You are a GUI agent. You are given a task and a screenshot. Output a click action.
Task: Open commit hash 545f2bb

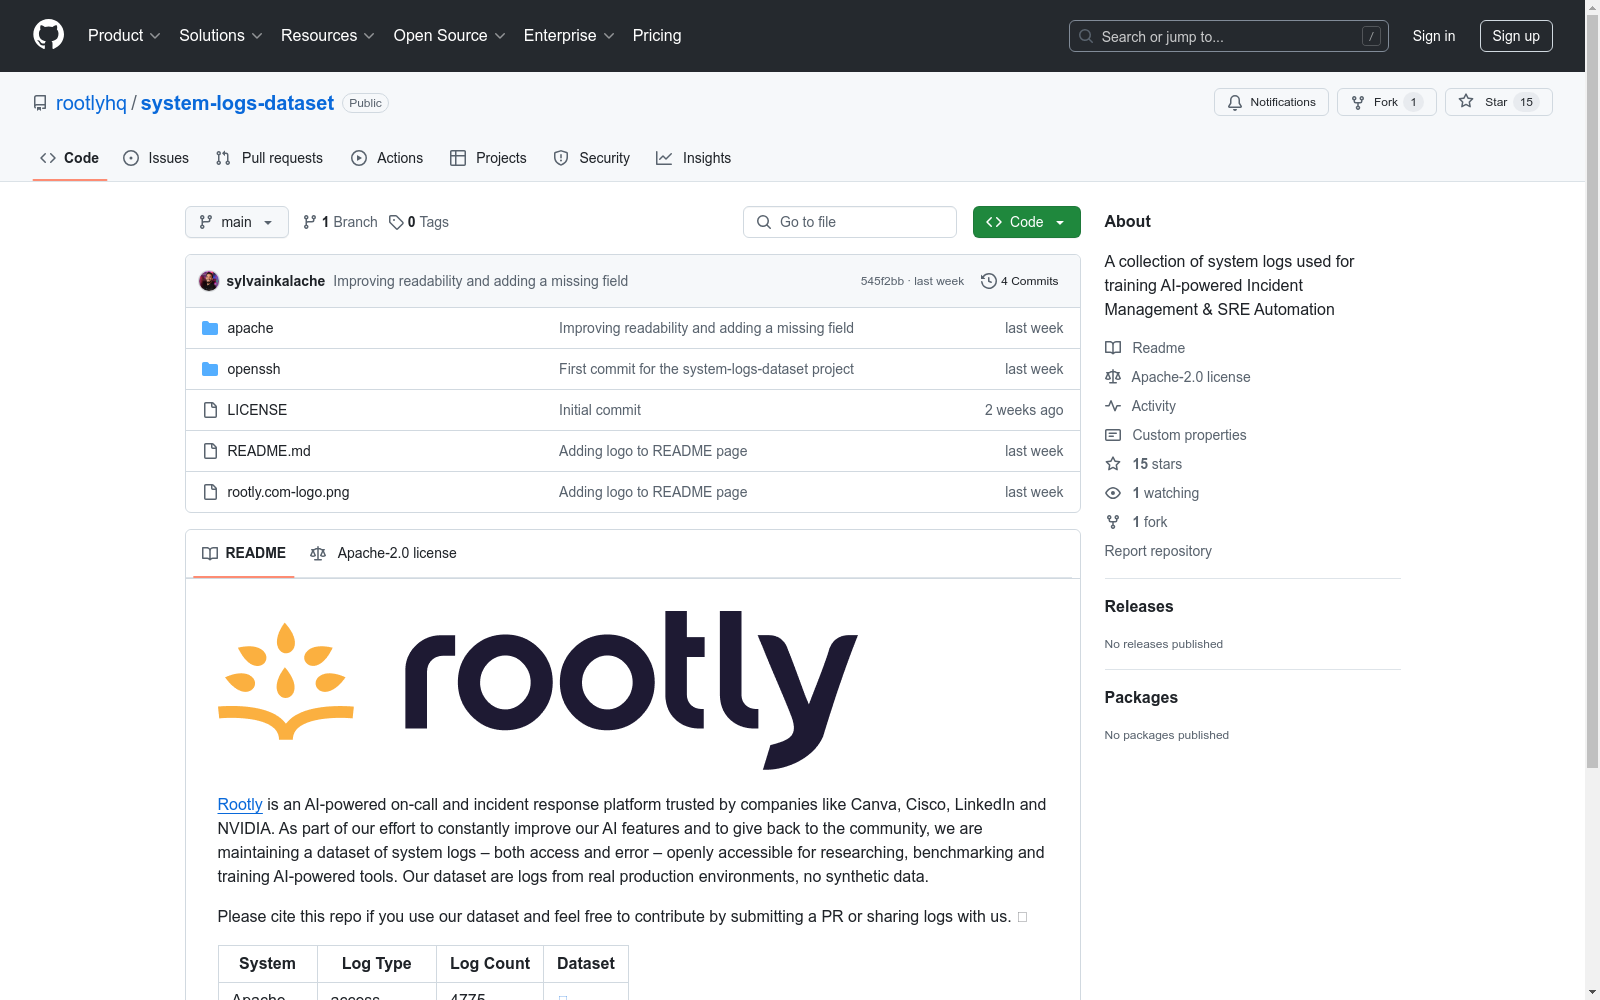point(882,281)
